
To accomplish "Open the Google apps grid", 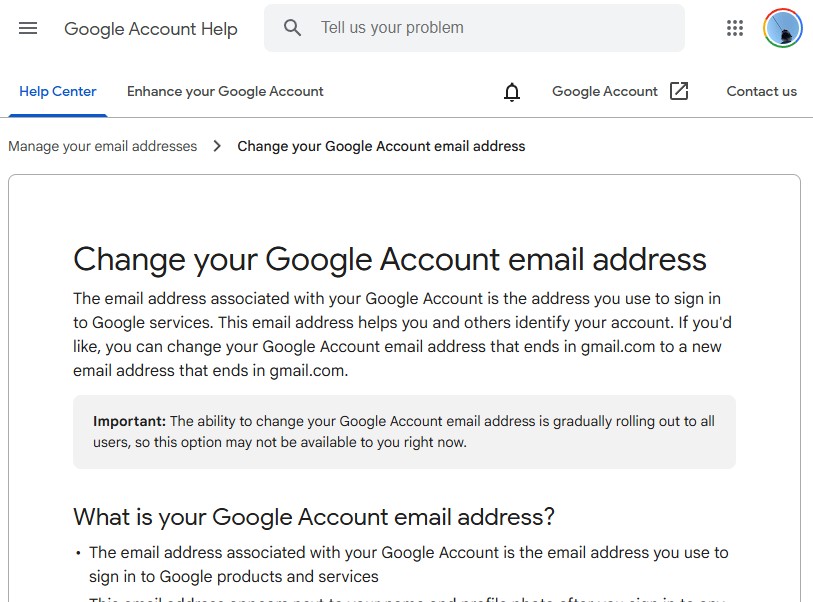I will [735, 28].
